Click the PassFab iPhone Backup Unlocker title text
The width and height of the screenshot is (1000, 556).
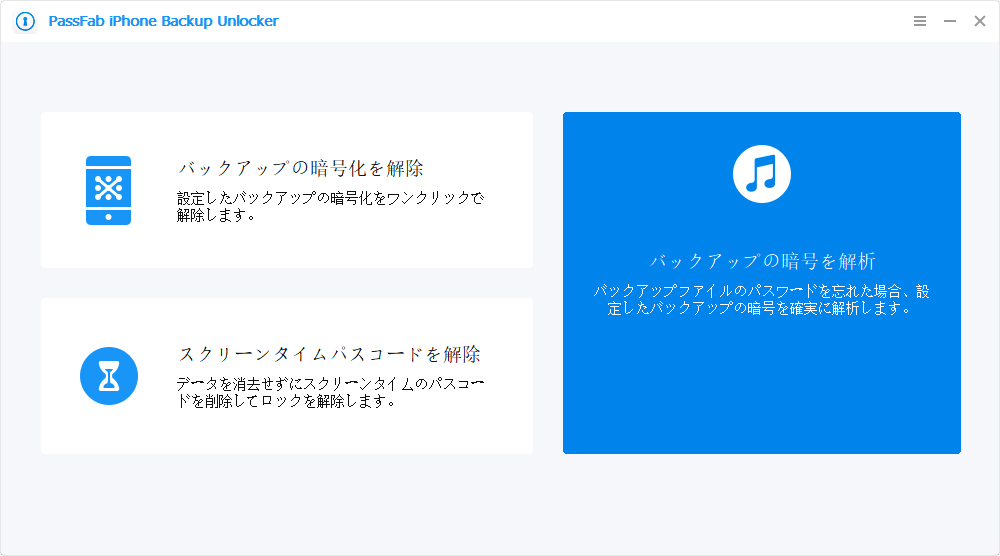[x=163, y=21]
